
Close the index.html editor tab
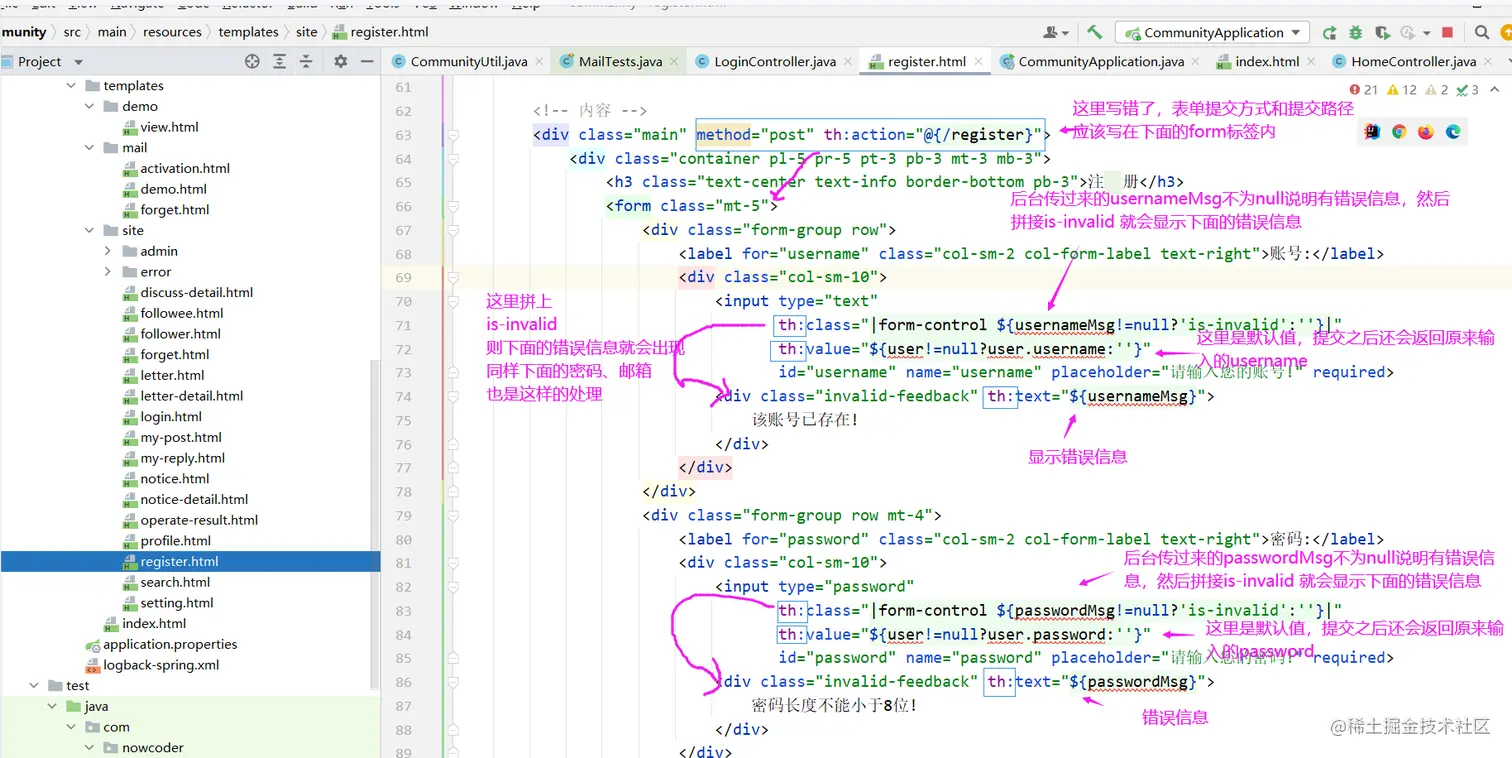point(1312,61)
